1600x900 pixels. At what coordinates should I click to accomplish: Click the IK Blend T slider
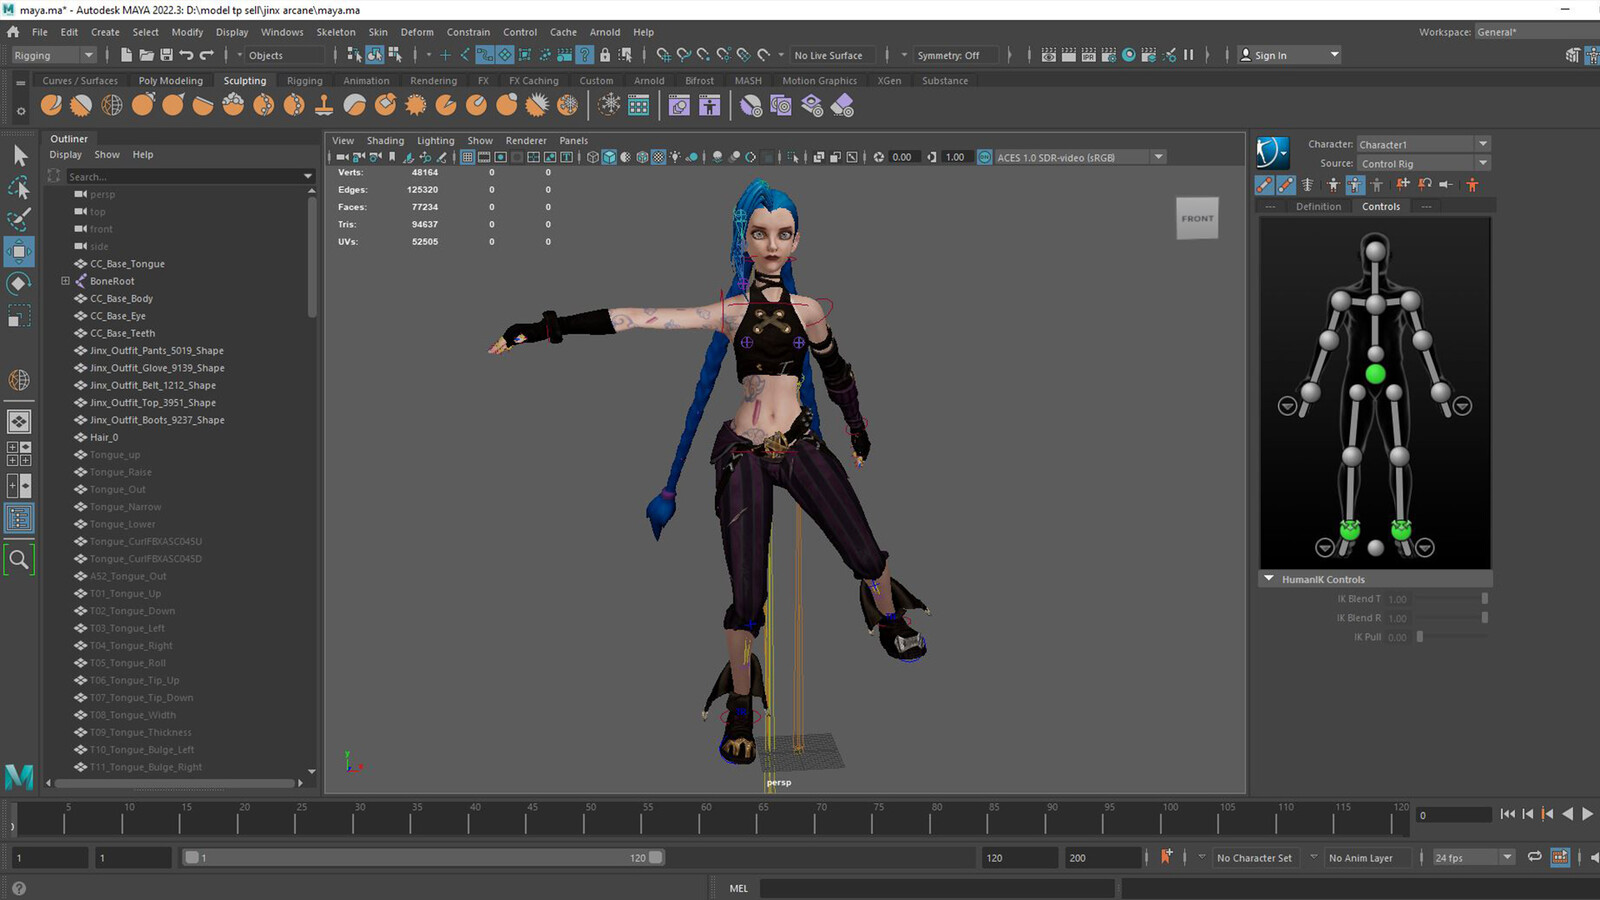[1451, 599]
